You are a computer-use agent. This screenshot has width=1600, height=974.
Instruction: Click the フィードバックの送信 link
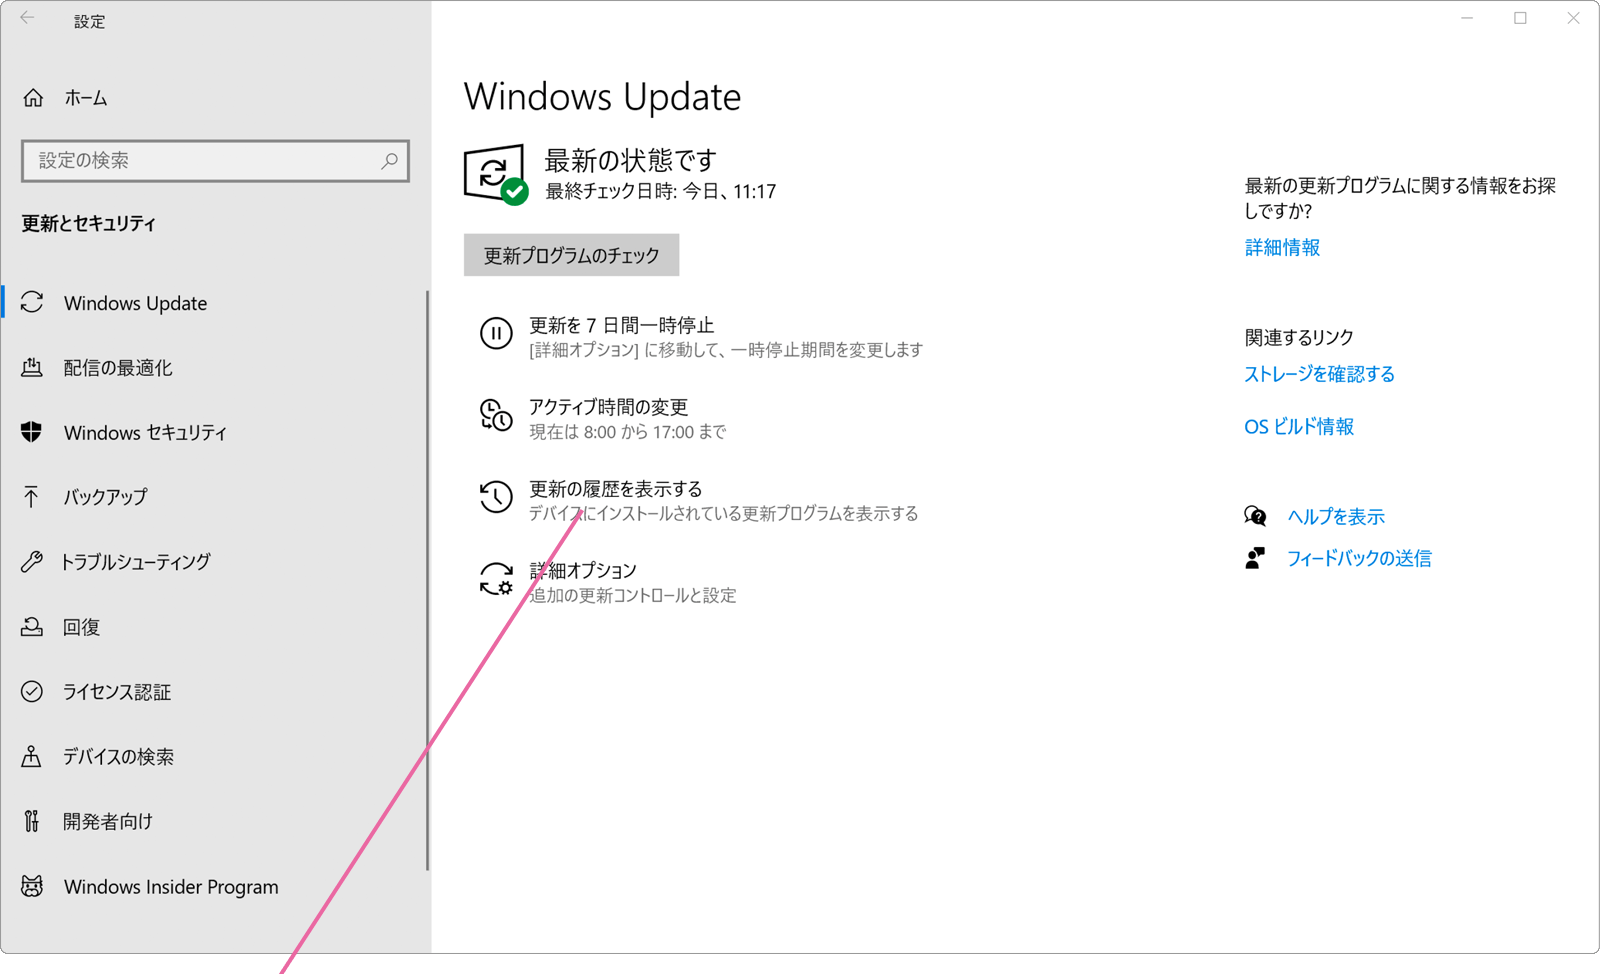1358,558
